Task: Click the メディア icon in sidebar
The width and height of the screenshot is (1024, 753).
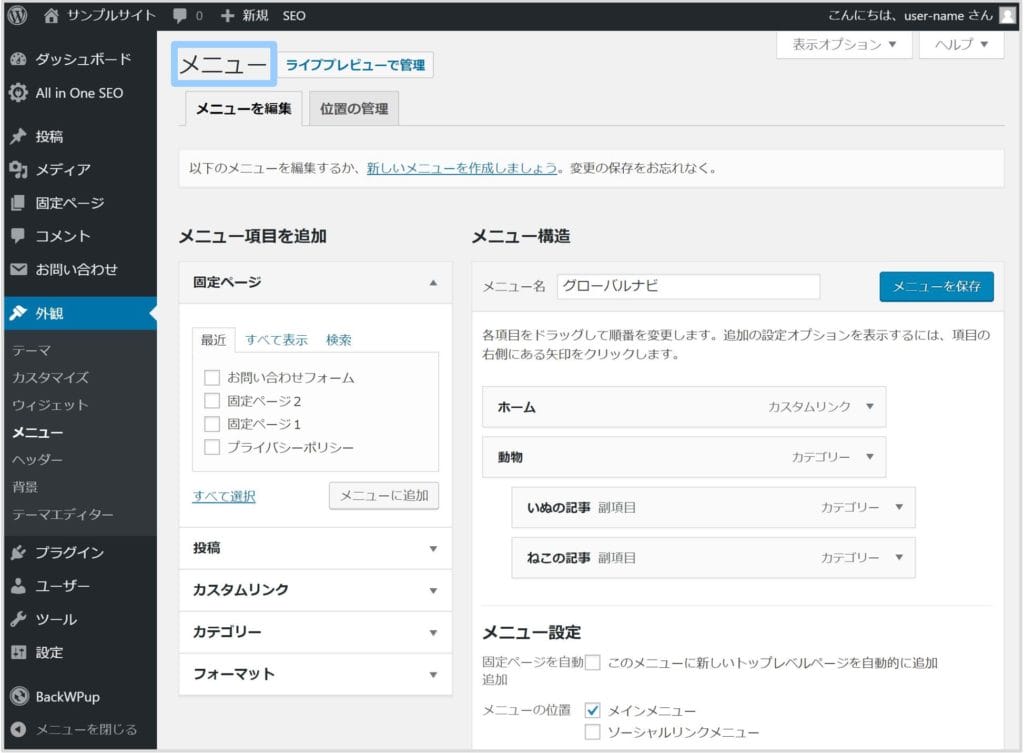Action: tap(18, 170)
